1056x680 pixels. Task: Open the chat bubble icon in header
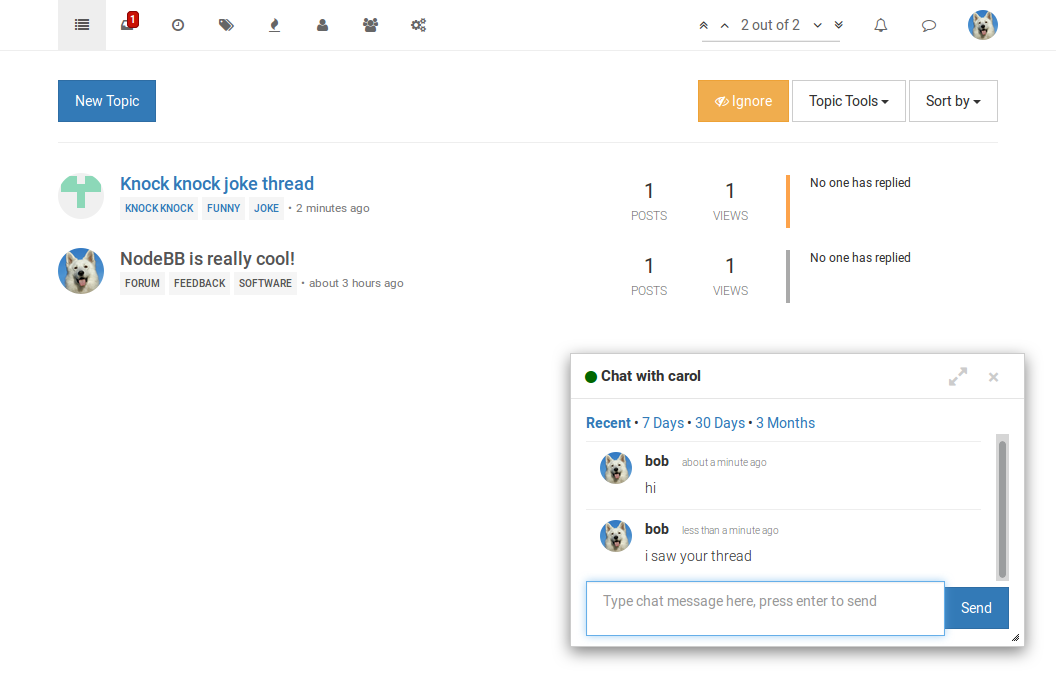tap(929, 25)
